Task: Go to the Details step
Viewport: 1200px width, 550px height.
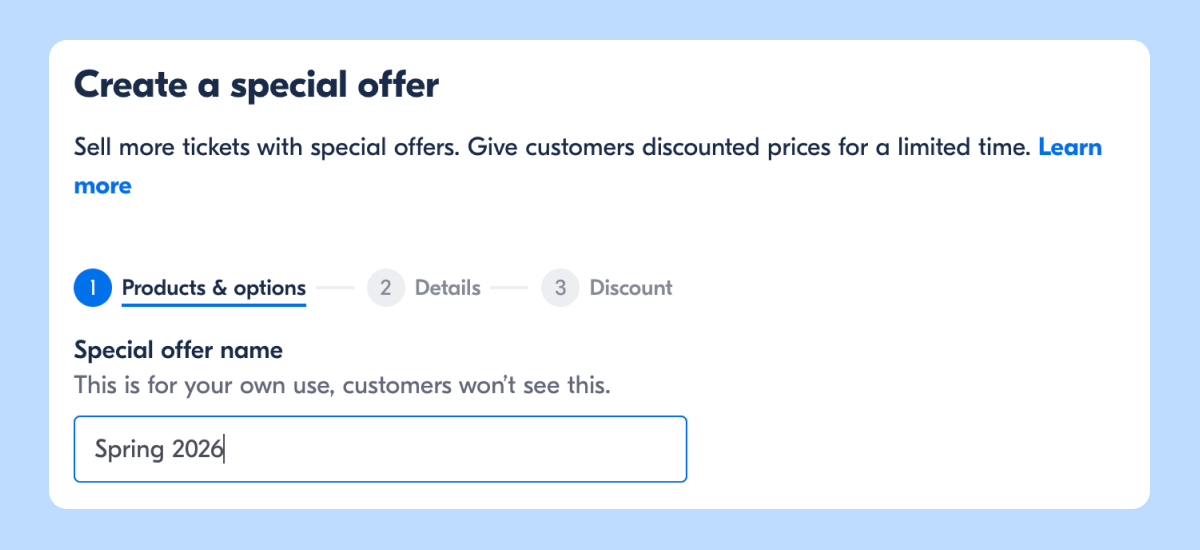Action: coord(447,288)
